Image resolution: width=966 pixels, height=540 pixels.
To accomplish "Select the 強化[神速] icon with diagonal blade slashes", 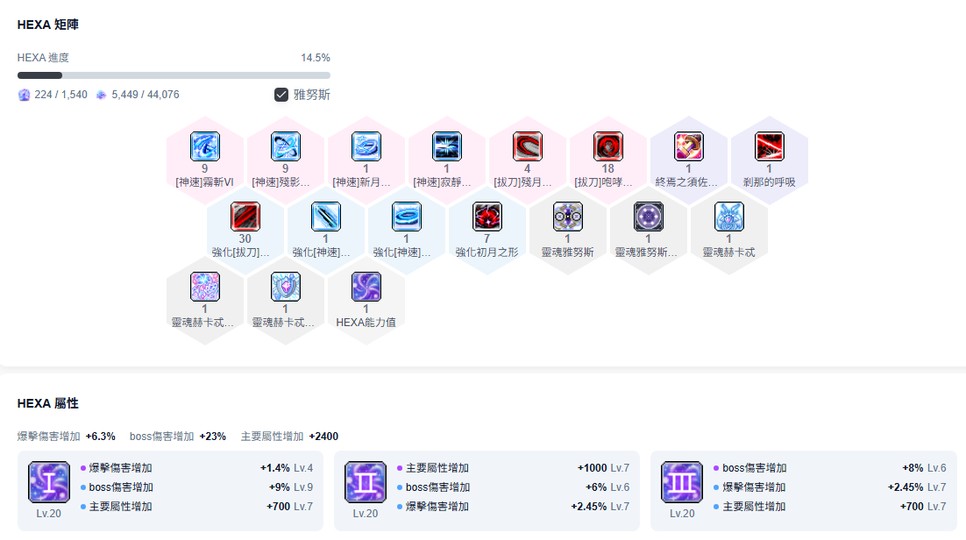I will tap(326, 217).
